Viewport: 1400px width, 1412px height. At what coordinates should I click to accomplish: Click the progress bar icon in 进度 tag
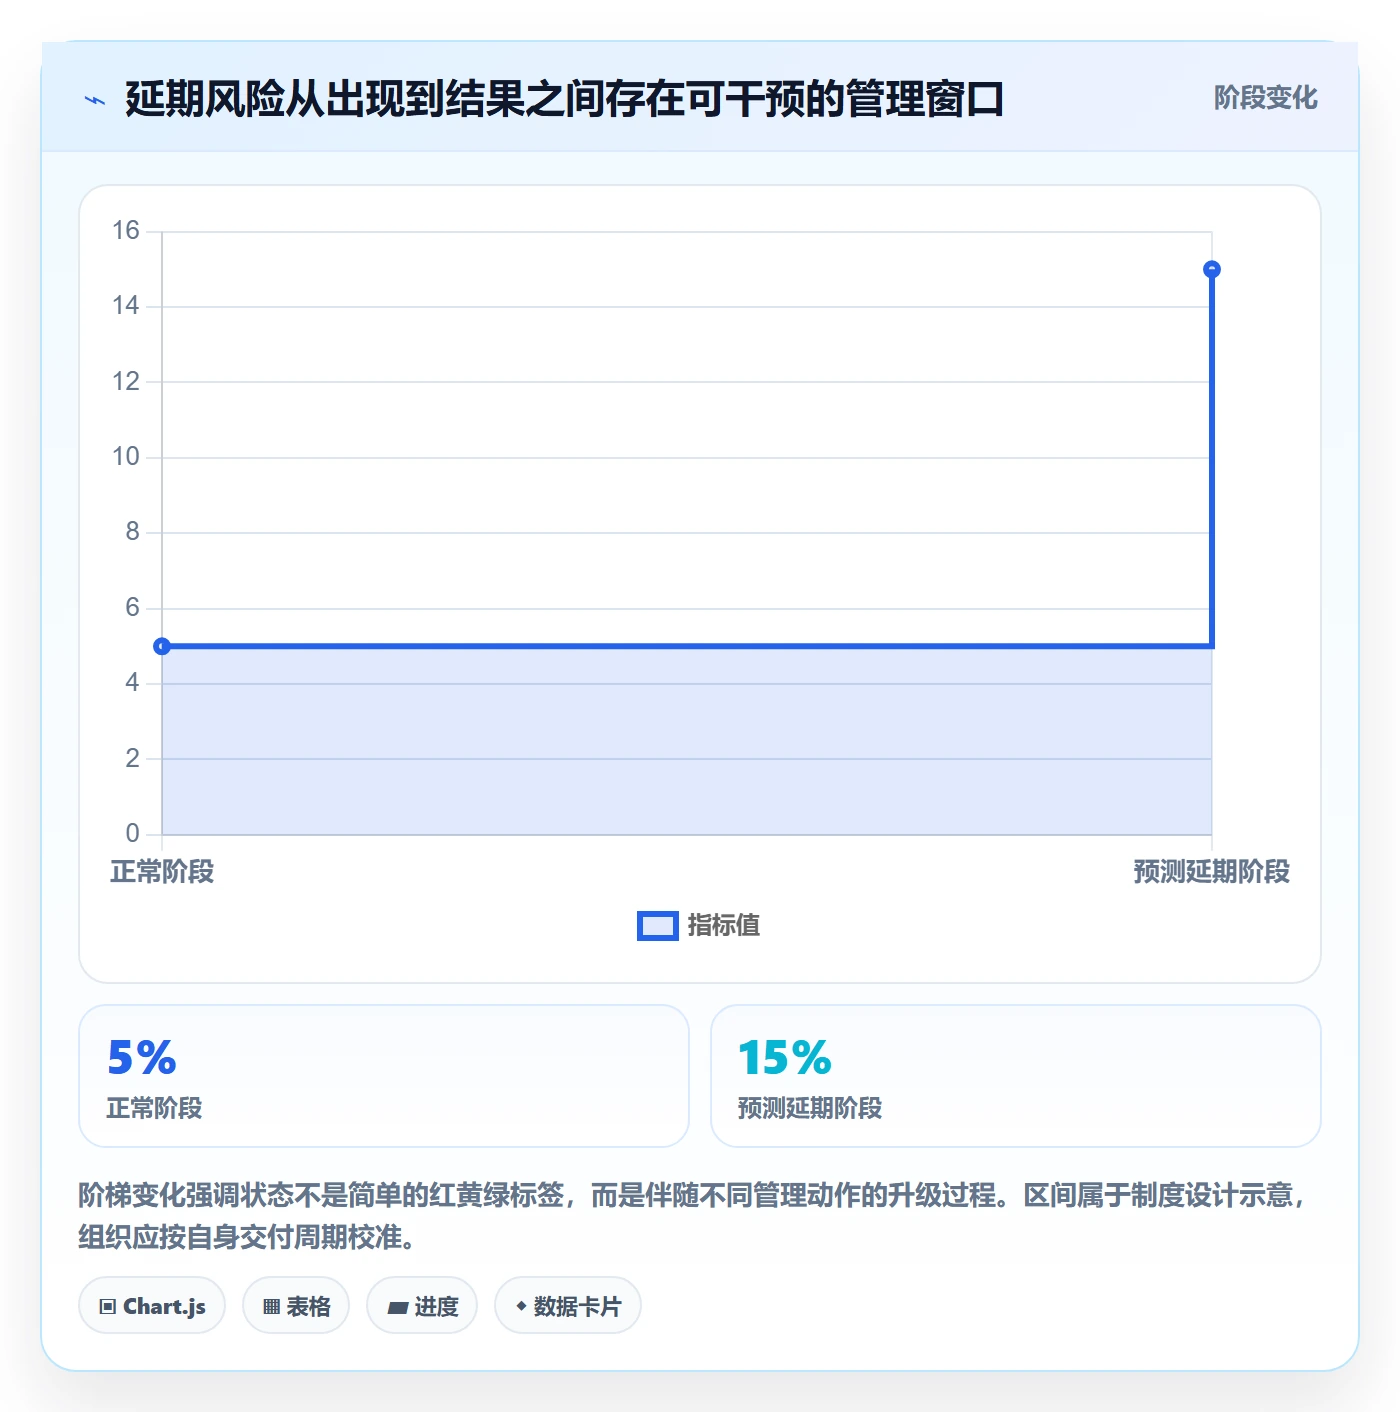pyautogui.click(x=397, y=1307)
